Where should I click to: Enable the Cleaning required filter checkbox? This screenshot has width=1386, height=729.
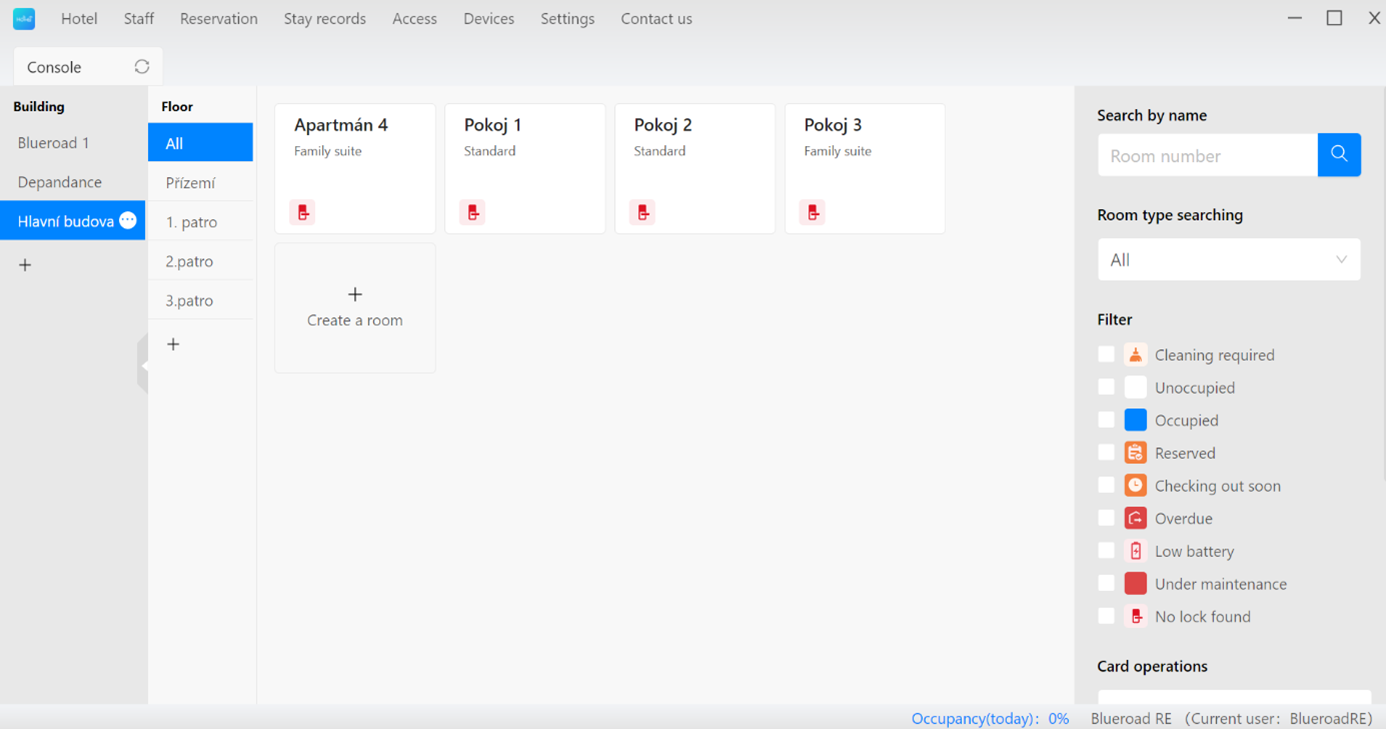[1106, 354]
